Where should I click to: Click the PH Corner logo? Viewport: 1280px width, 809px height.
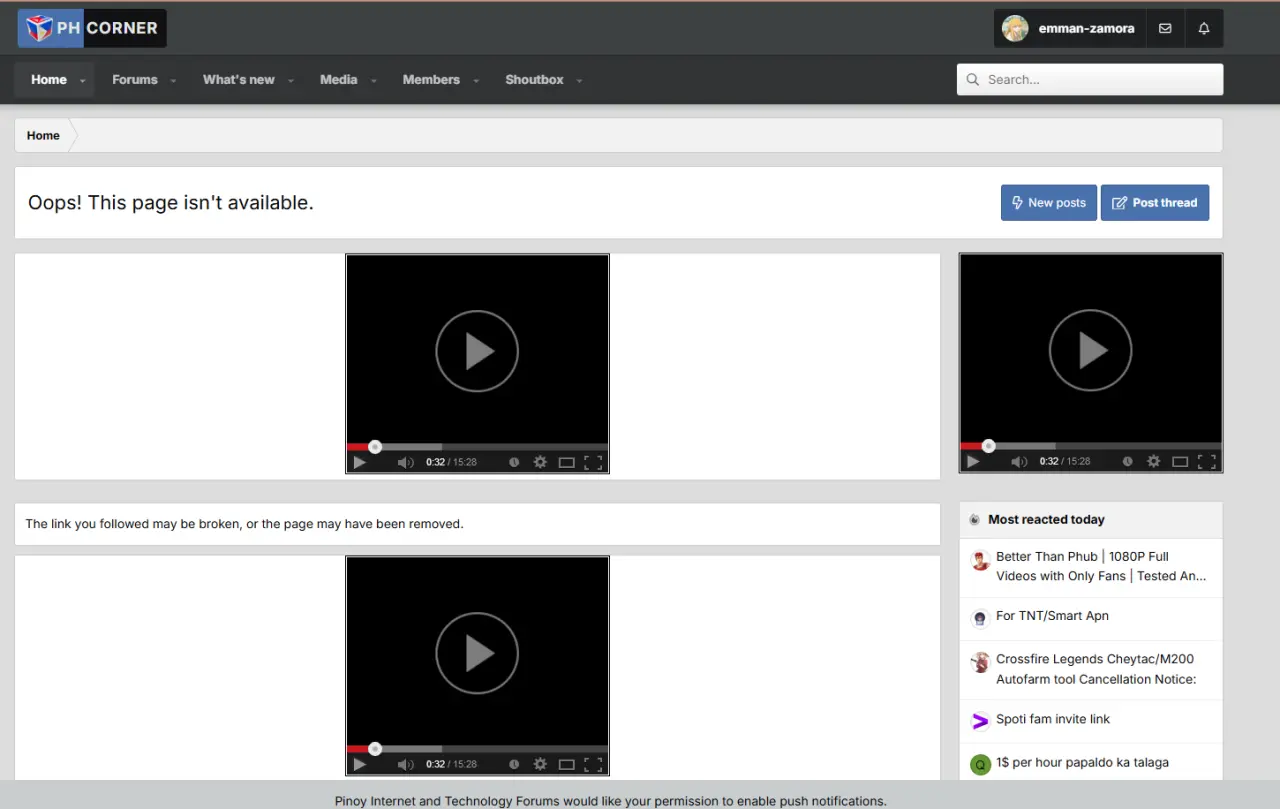point(92,28)
